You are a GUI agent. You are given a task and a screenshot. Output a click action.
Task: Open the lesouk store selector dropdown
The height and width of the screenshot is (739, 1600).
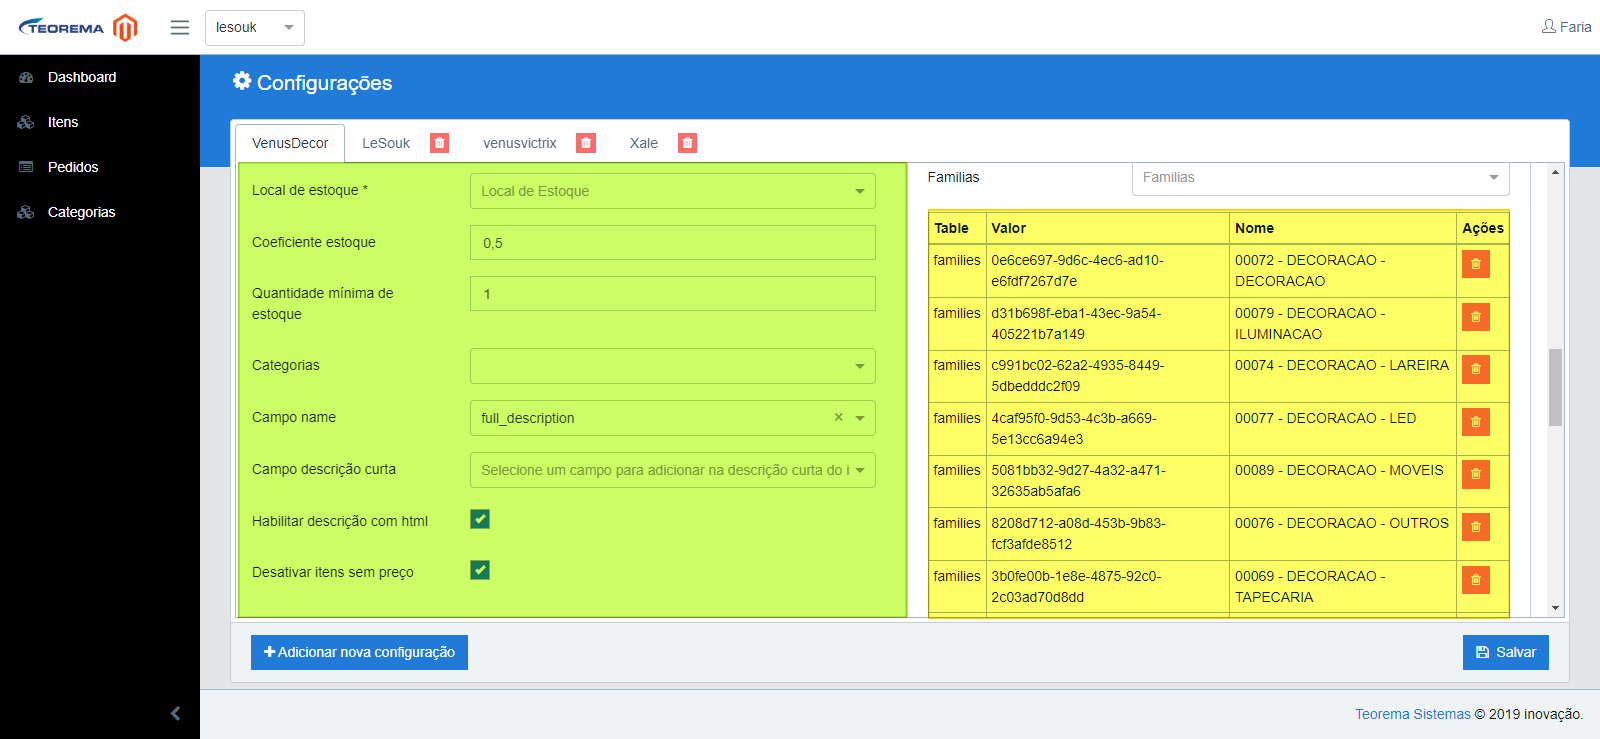coord(255,28)
